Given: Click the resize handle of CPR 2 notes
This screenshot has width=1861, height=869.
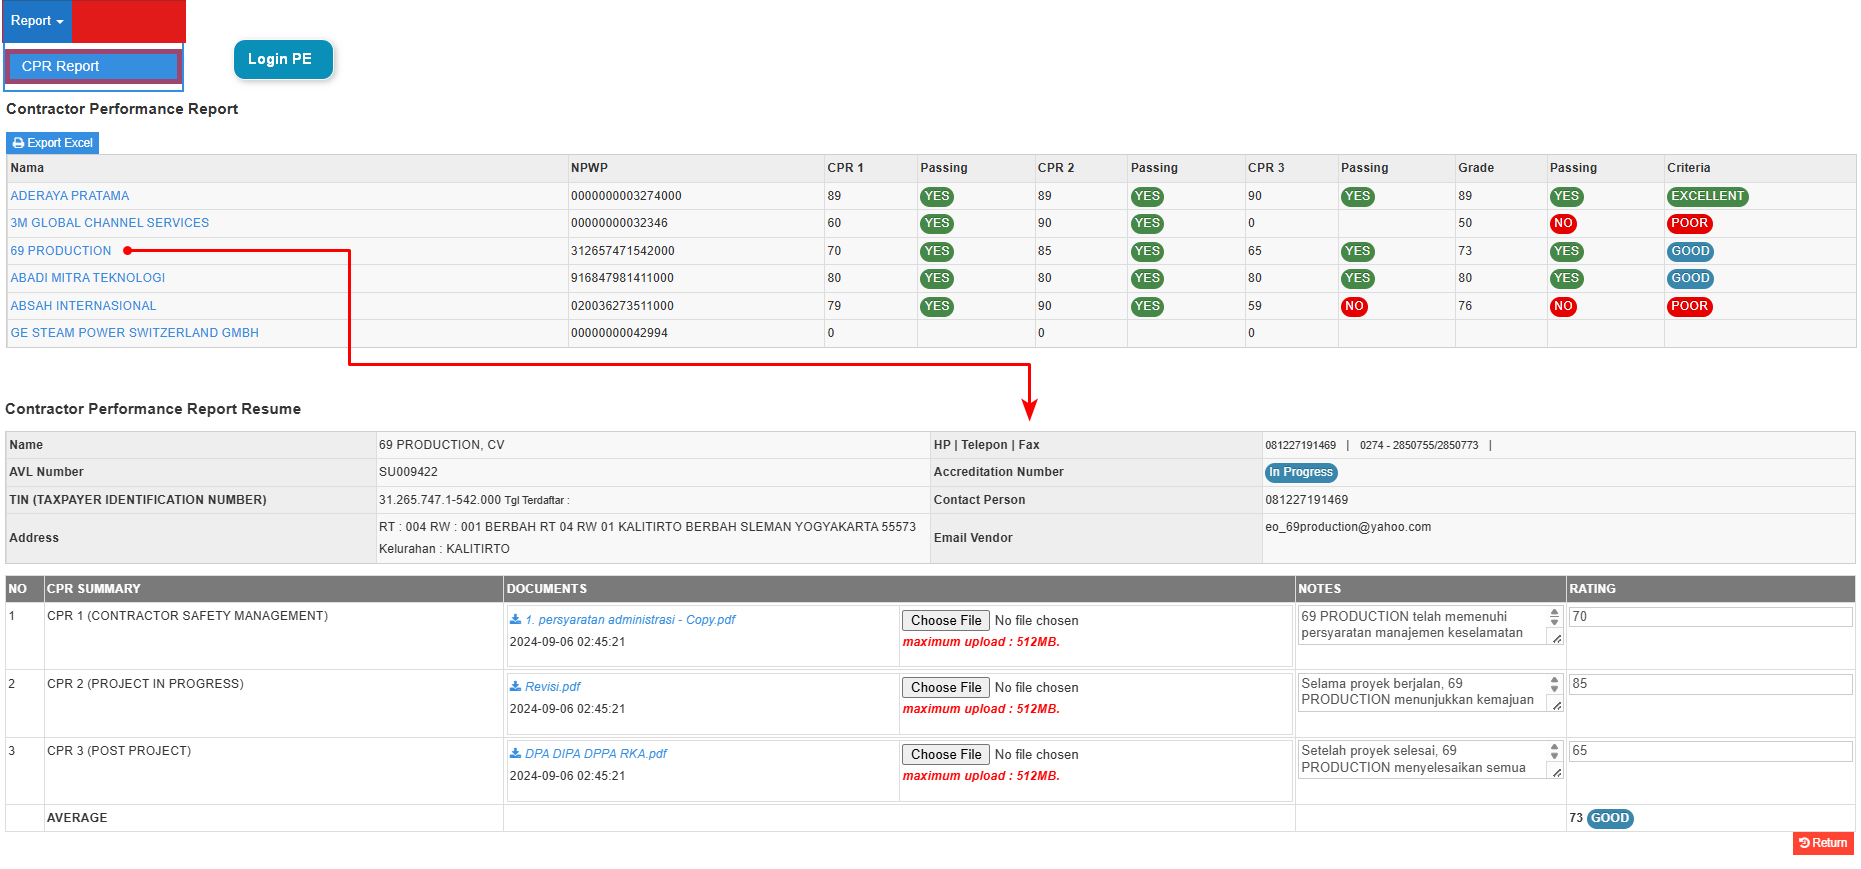Looking at the screenshot, I should click(1556, 705).
